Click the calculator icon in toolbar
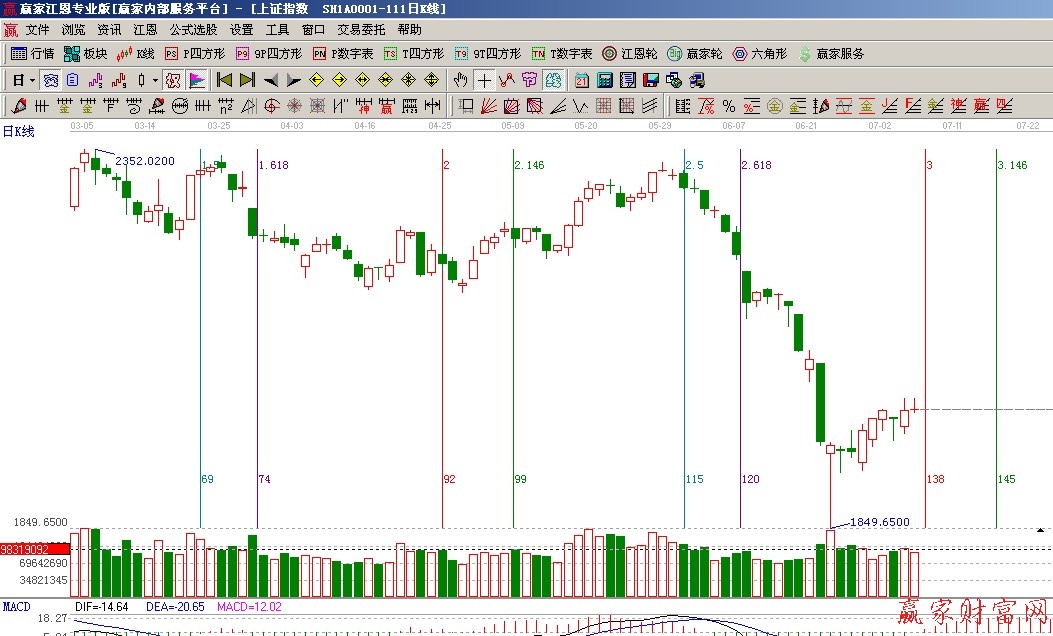Image resolution: width=1053 pixels, height=636 pixels. tap(605, 80)
